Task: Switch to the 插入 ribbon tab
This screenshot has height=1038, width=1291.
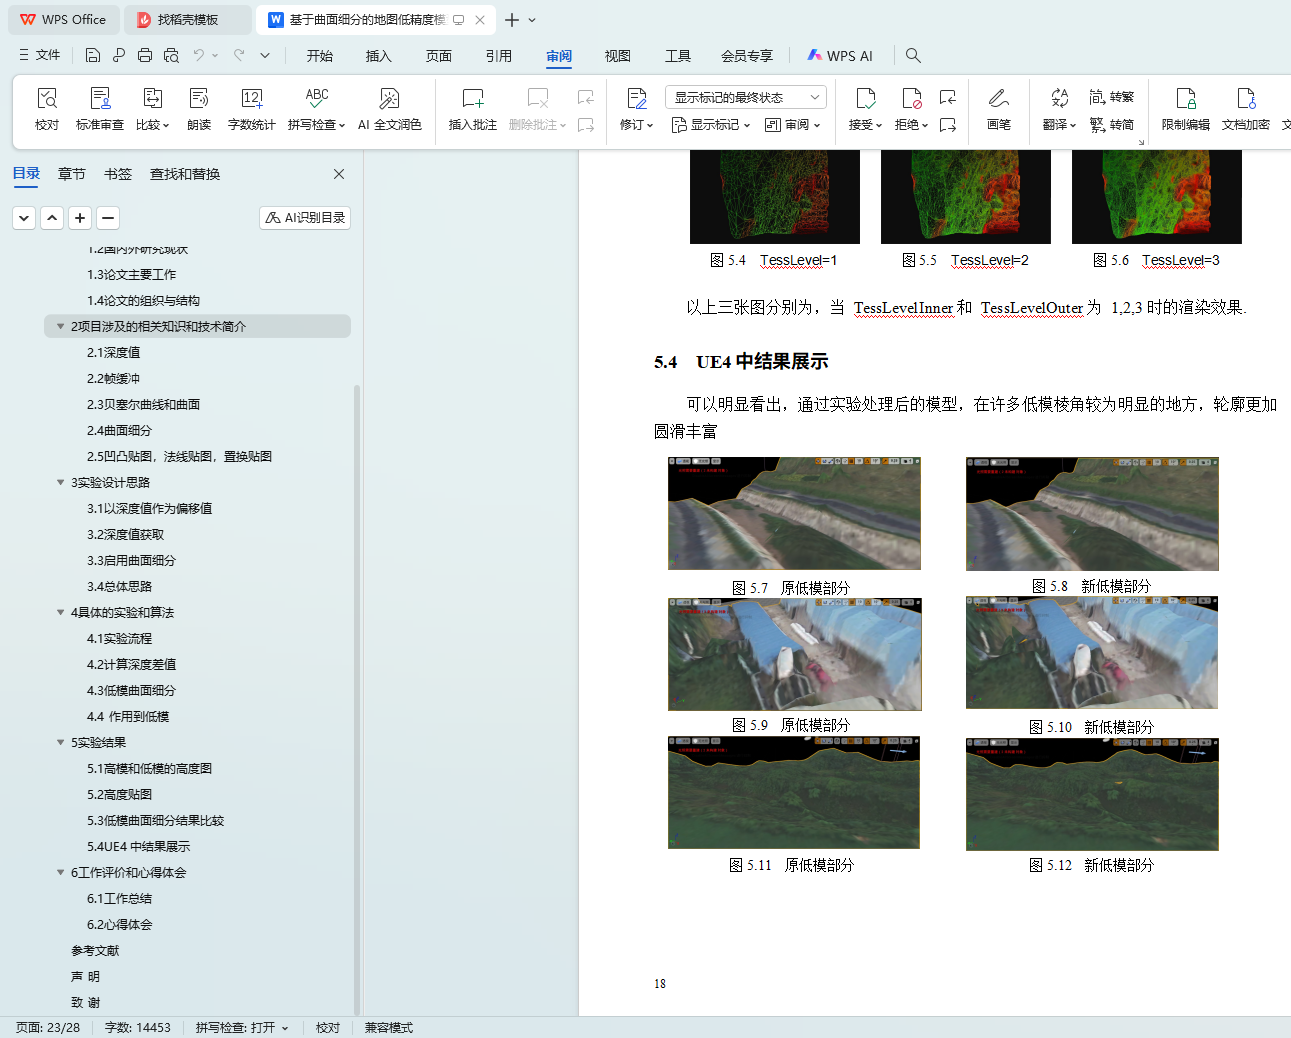Action: [378, 56]
